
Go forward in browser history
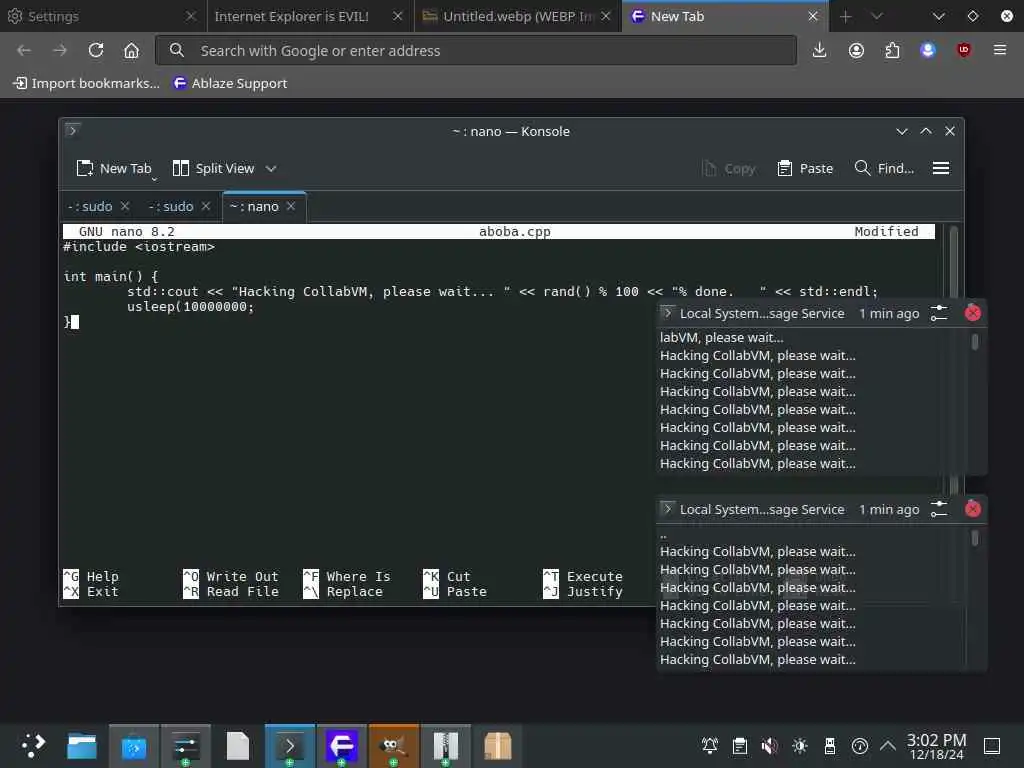pyautogui.click(x=60, y=50)
